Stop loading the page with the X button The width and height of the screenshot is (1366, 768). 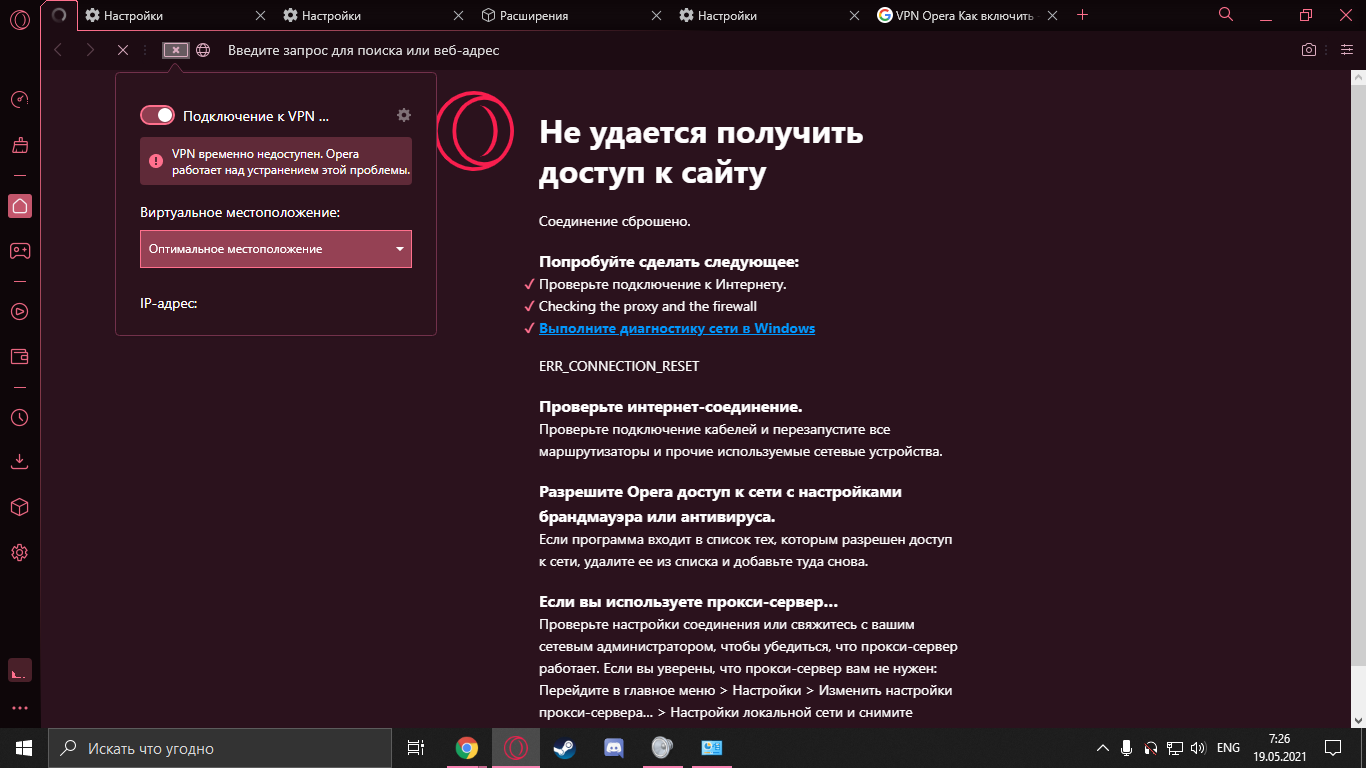coord(122,50)
